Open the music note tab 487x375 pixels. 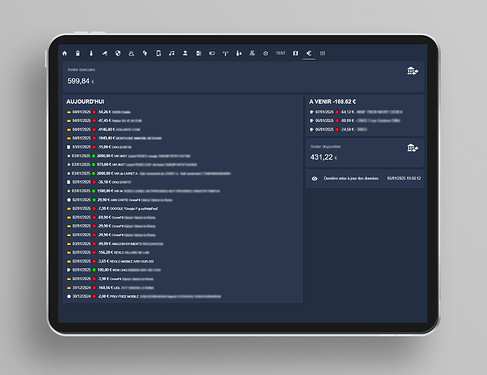pos(172,53)
